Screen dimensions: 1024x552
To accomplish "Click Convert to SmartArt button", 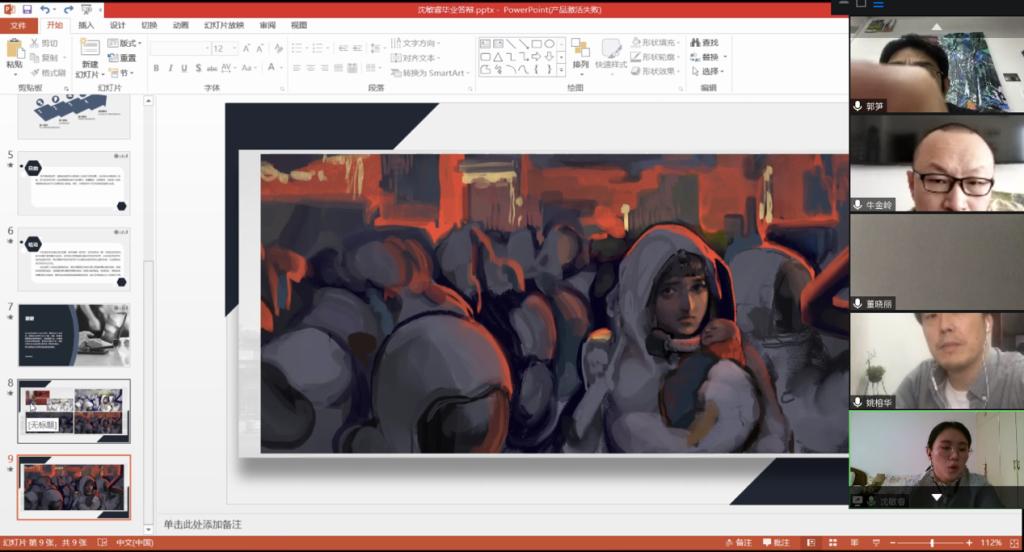I will (x=429, y=73).
